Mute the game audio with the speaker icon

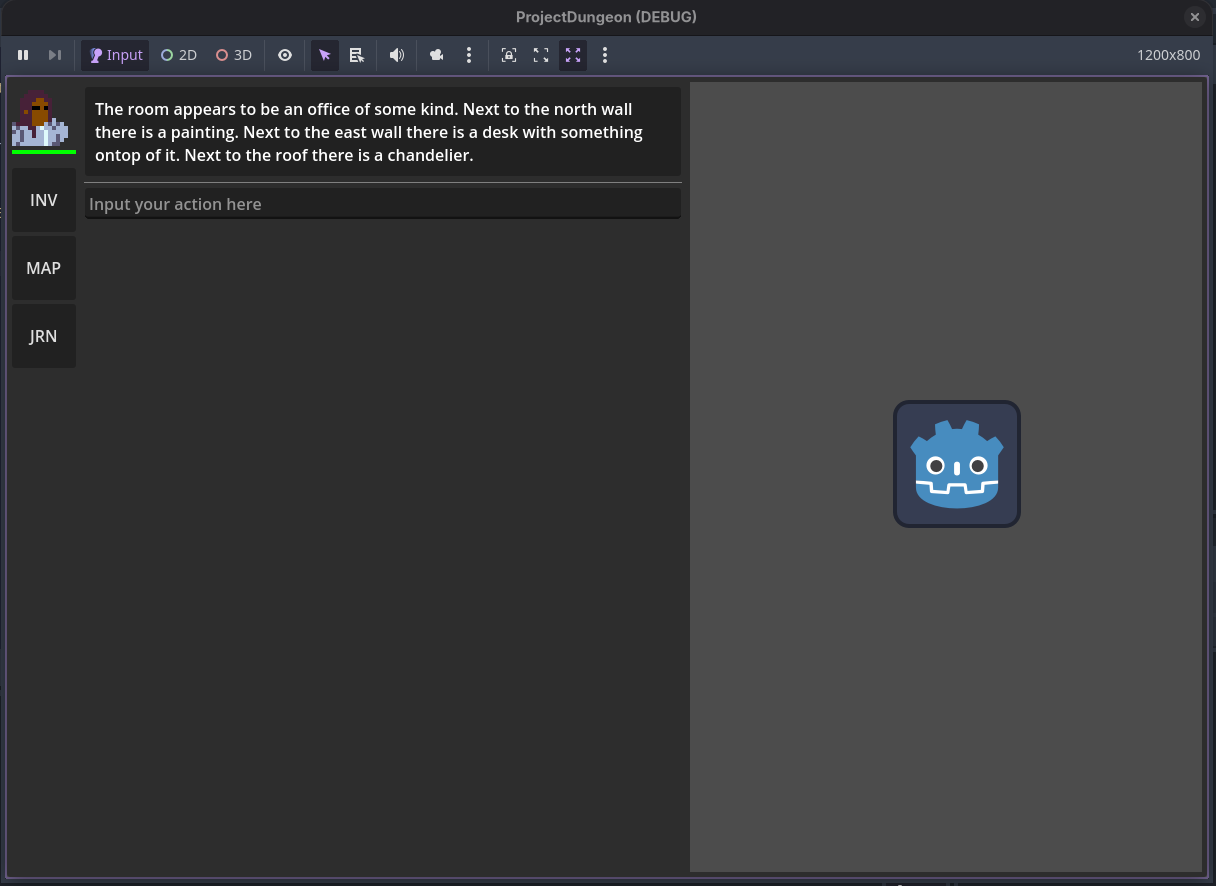pos(396,55)
